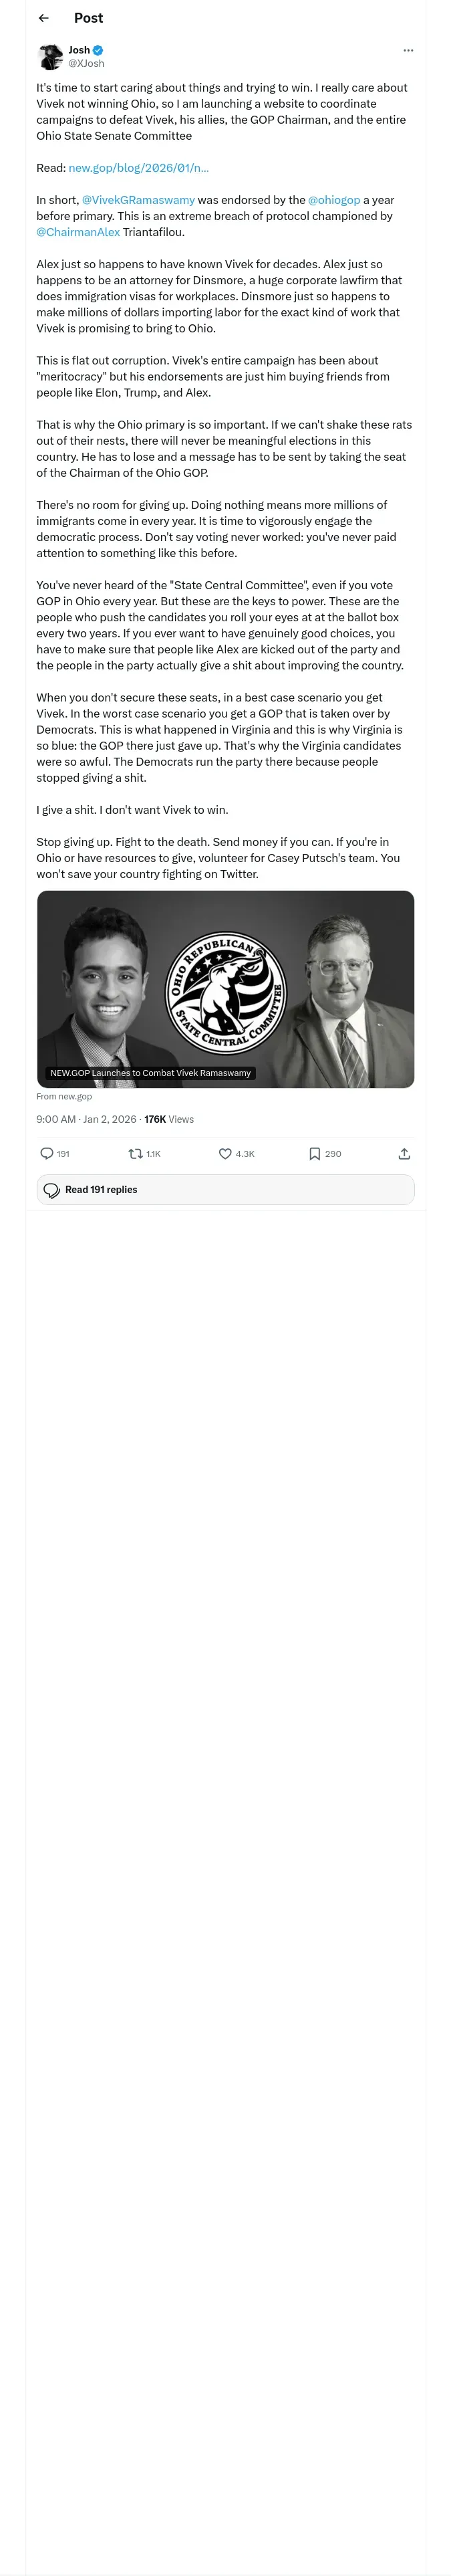Click the blue verified badge
The image size is (451, 2576).
[x=98, y=50]
